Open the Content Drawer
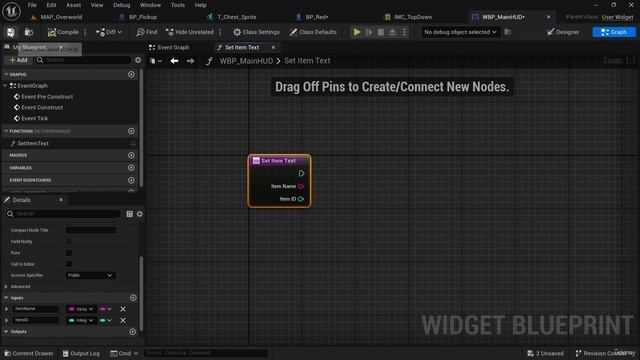 point(29,353)
